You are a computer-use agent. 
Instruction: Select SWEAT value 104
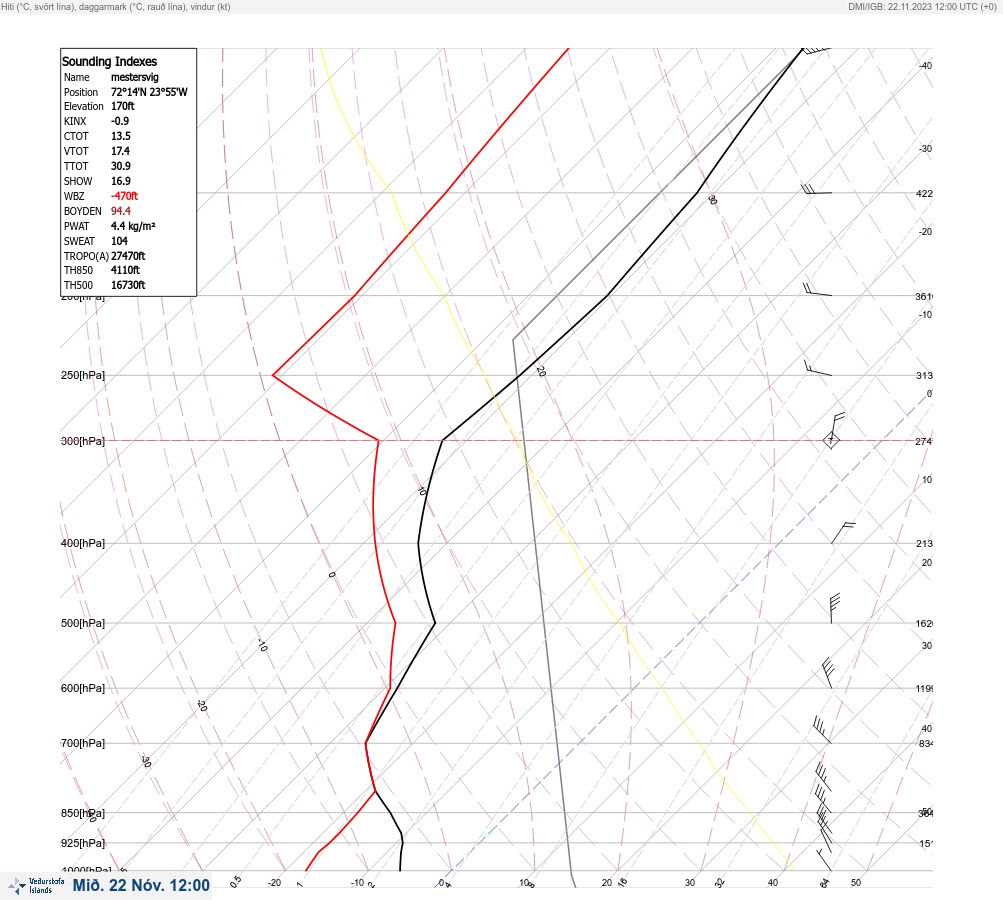coord(119,241)
